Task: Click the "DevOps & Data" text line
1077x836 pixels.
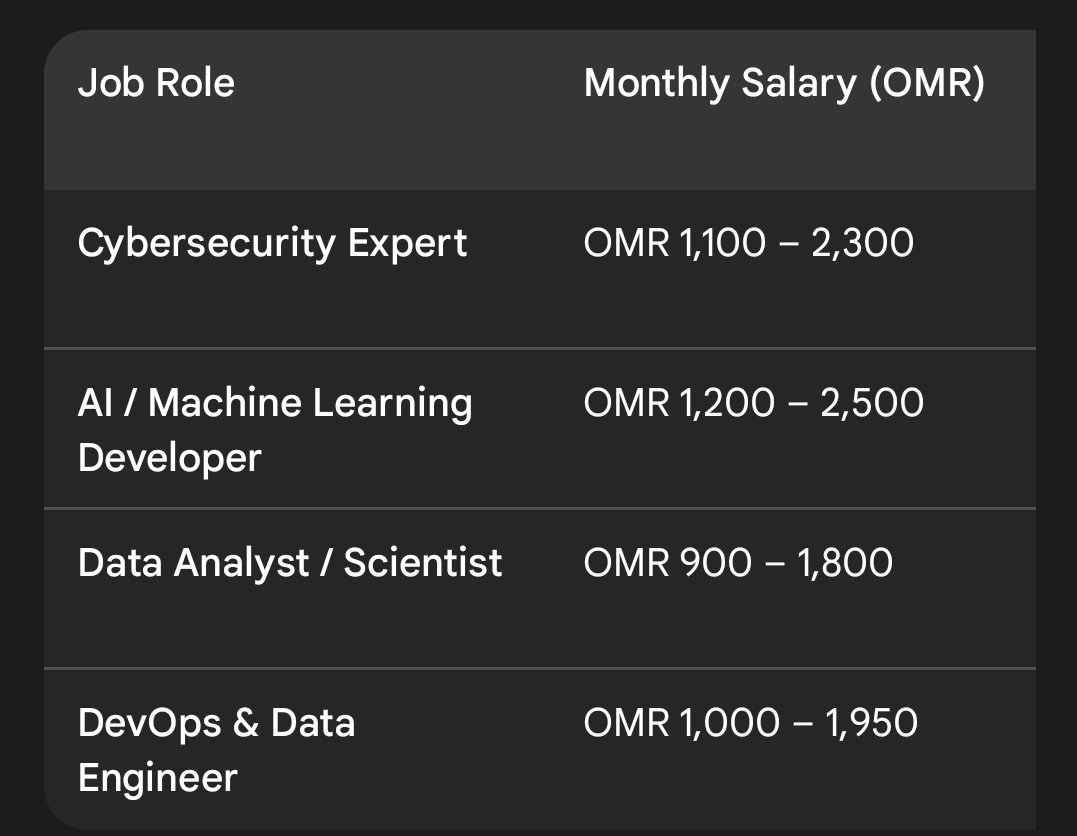Action: coord(216,723)
